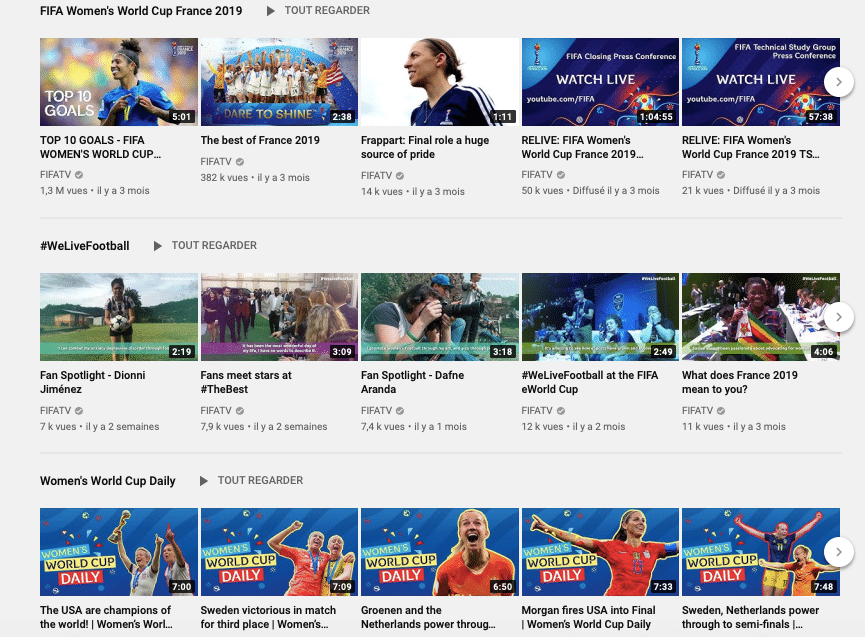Click play icon beside FIFA Women's World Cup playlist
The width and height of the screenshot is (865, 637).
[270, 11]
